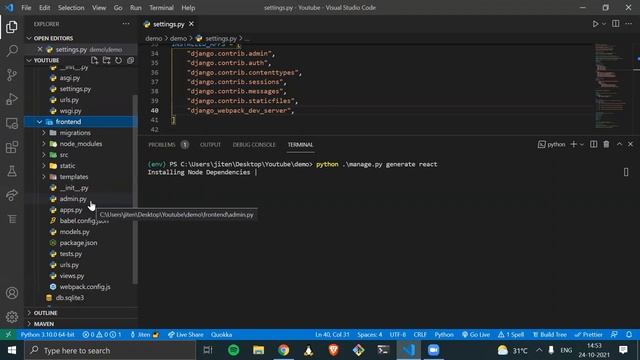Screen dimensions: 640x360
Task: Open the Help menu
Action: 188,8
